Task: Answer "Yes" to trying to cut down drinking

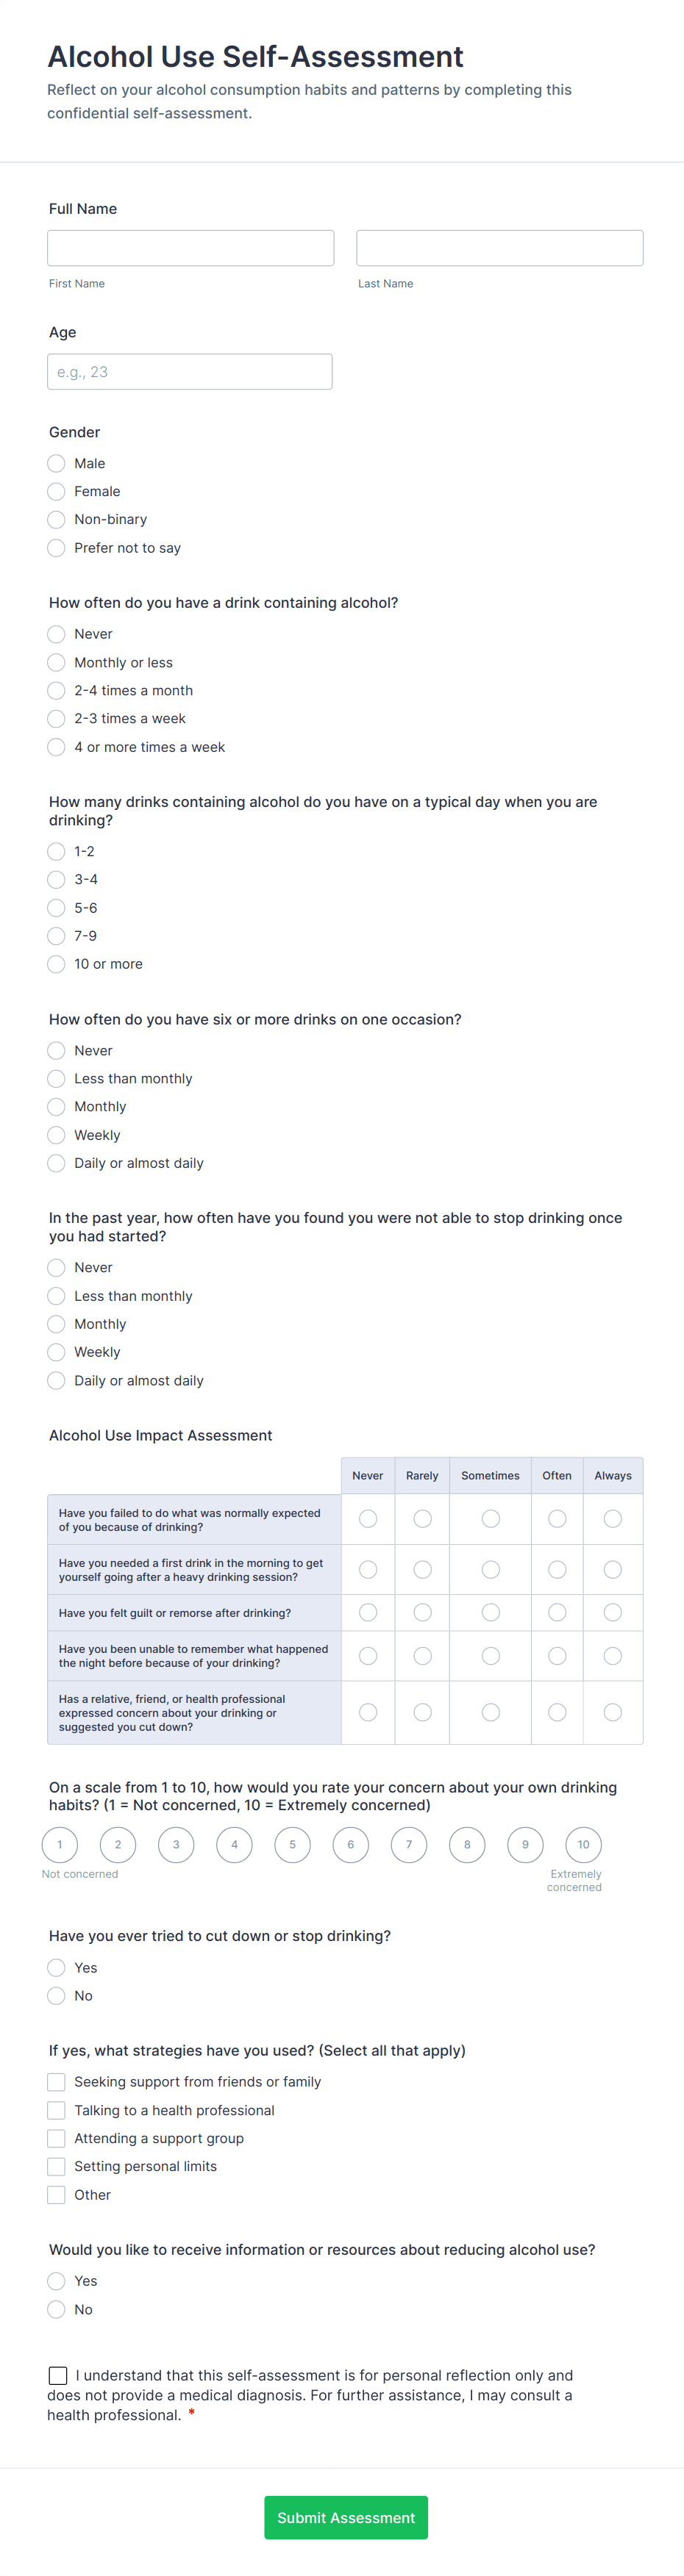Action: pos(56,1967)
